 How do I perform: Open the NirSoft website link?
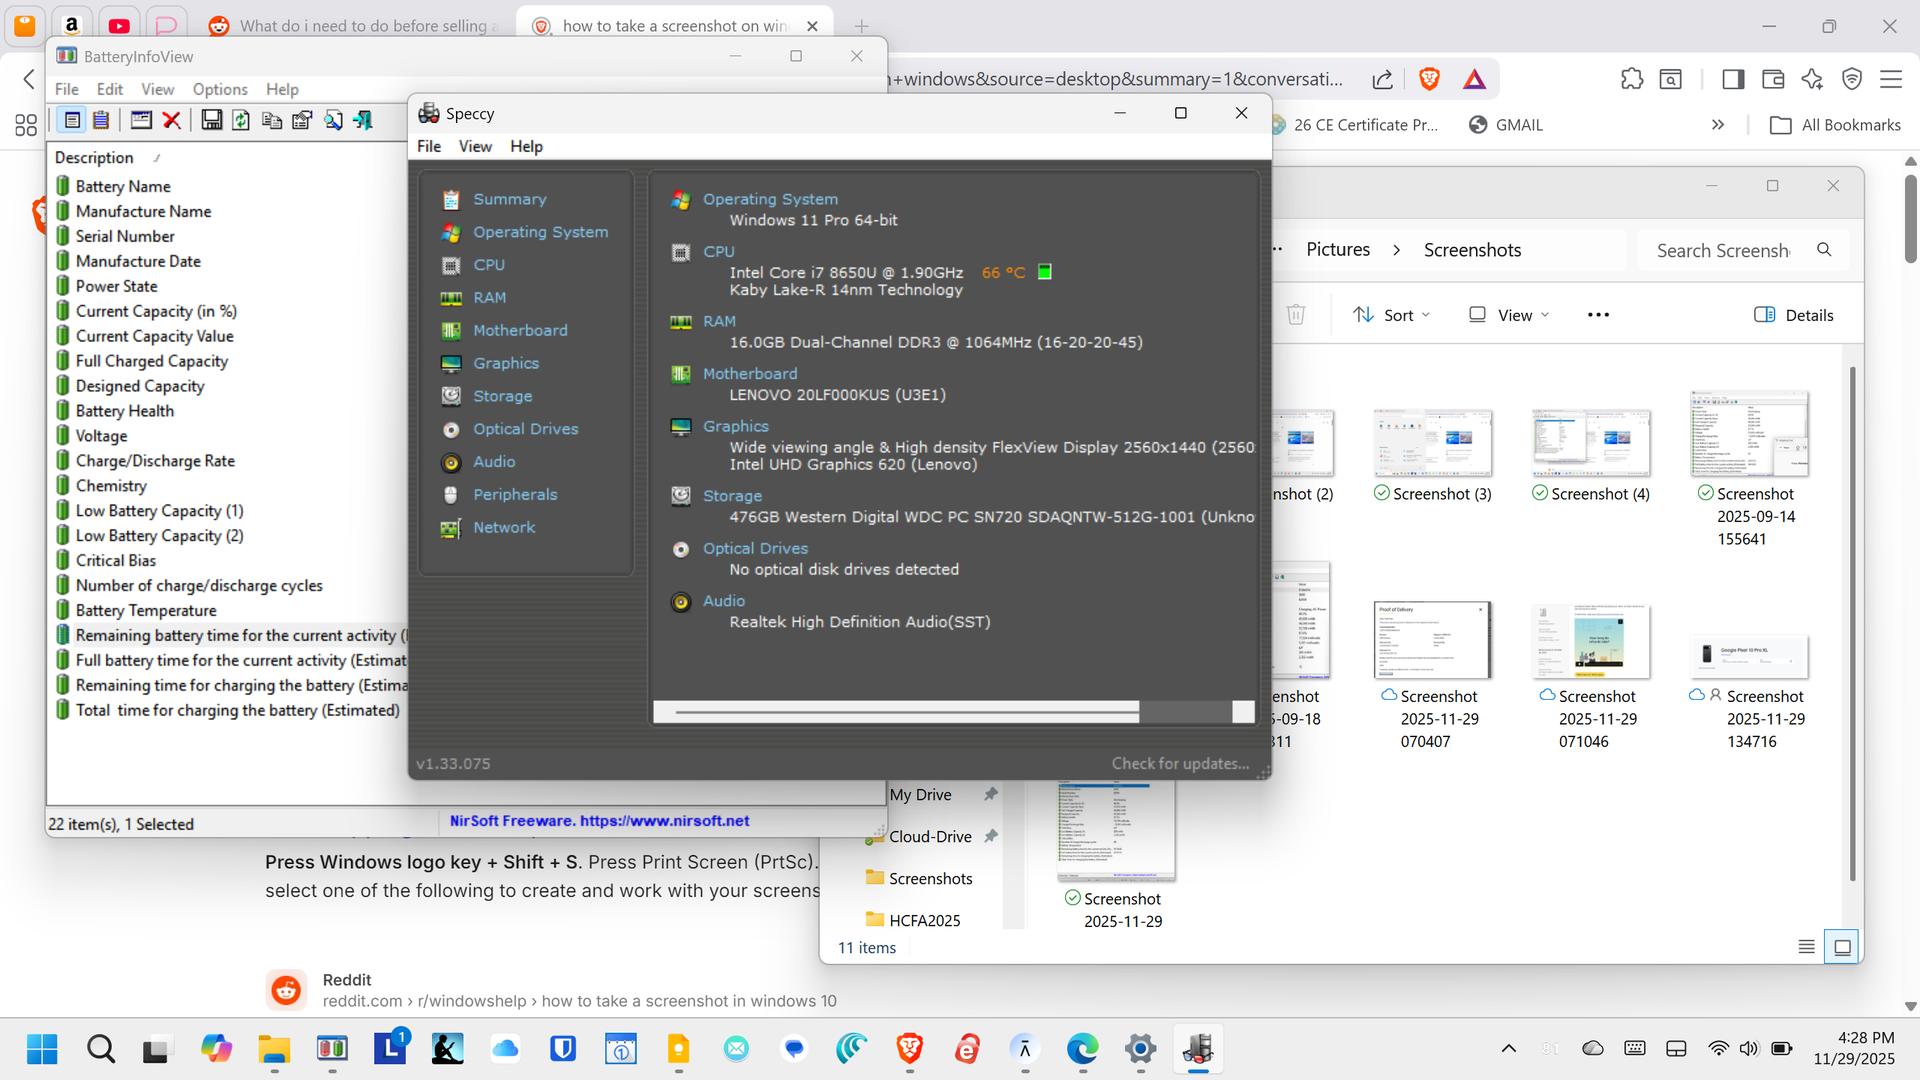[x=599, y=821]
